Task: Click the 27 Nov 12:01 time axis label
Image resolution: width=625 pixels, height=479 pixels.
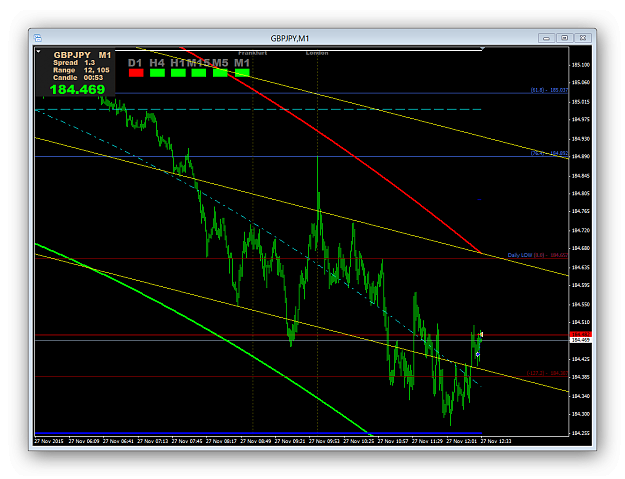Action: click(461, 441)
